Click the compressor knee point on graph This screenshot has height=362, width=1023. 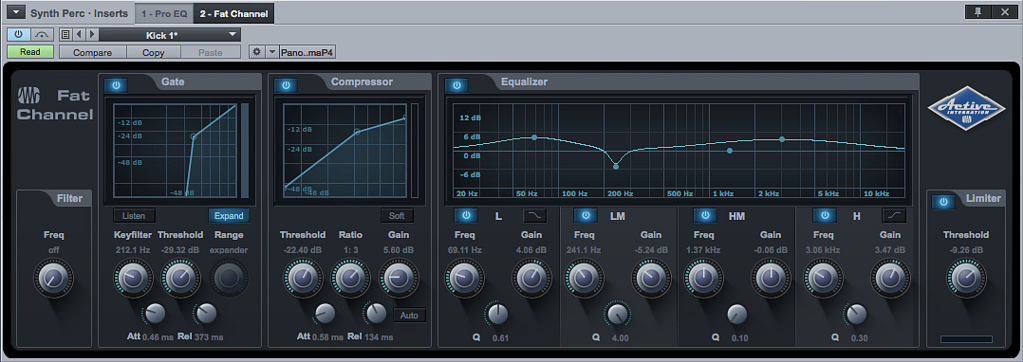pos(356,132)
